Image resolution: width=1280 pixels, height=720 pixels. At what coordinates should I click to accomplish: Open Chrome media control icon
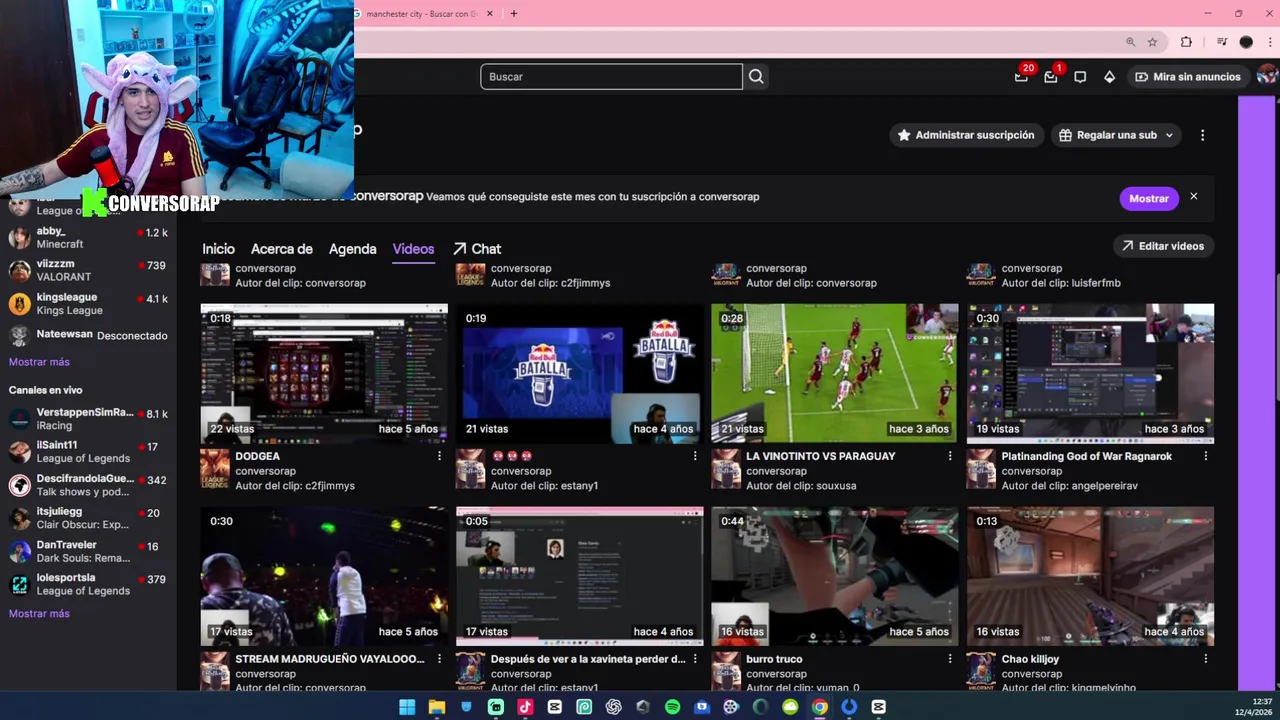point(1222,42)
